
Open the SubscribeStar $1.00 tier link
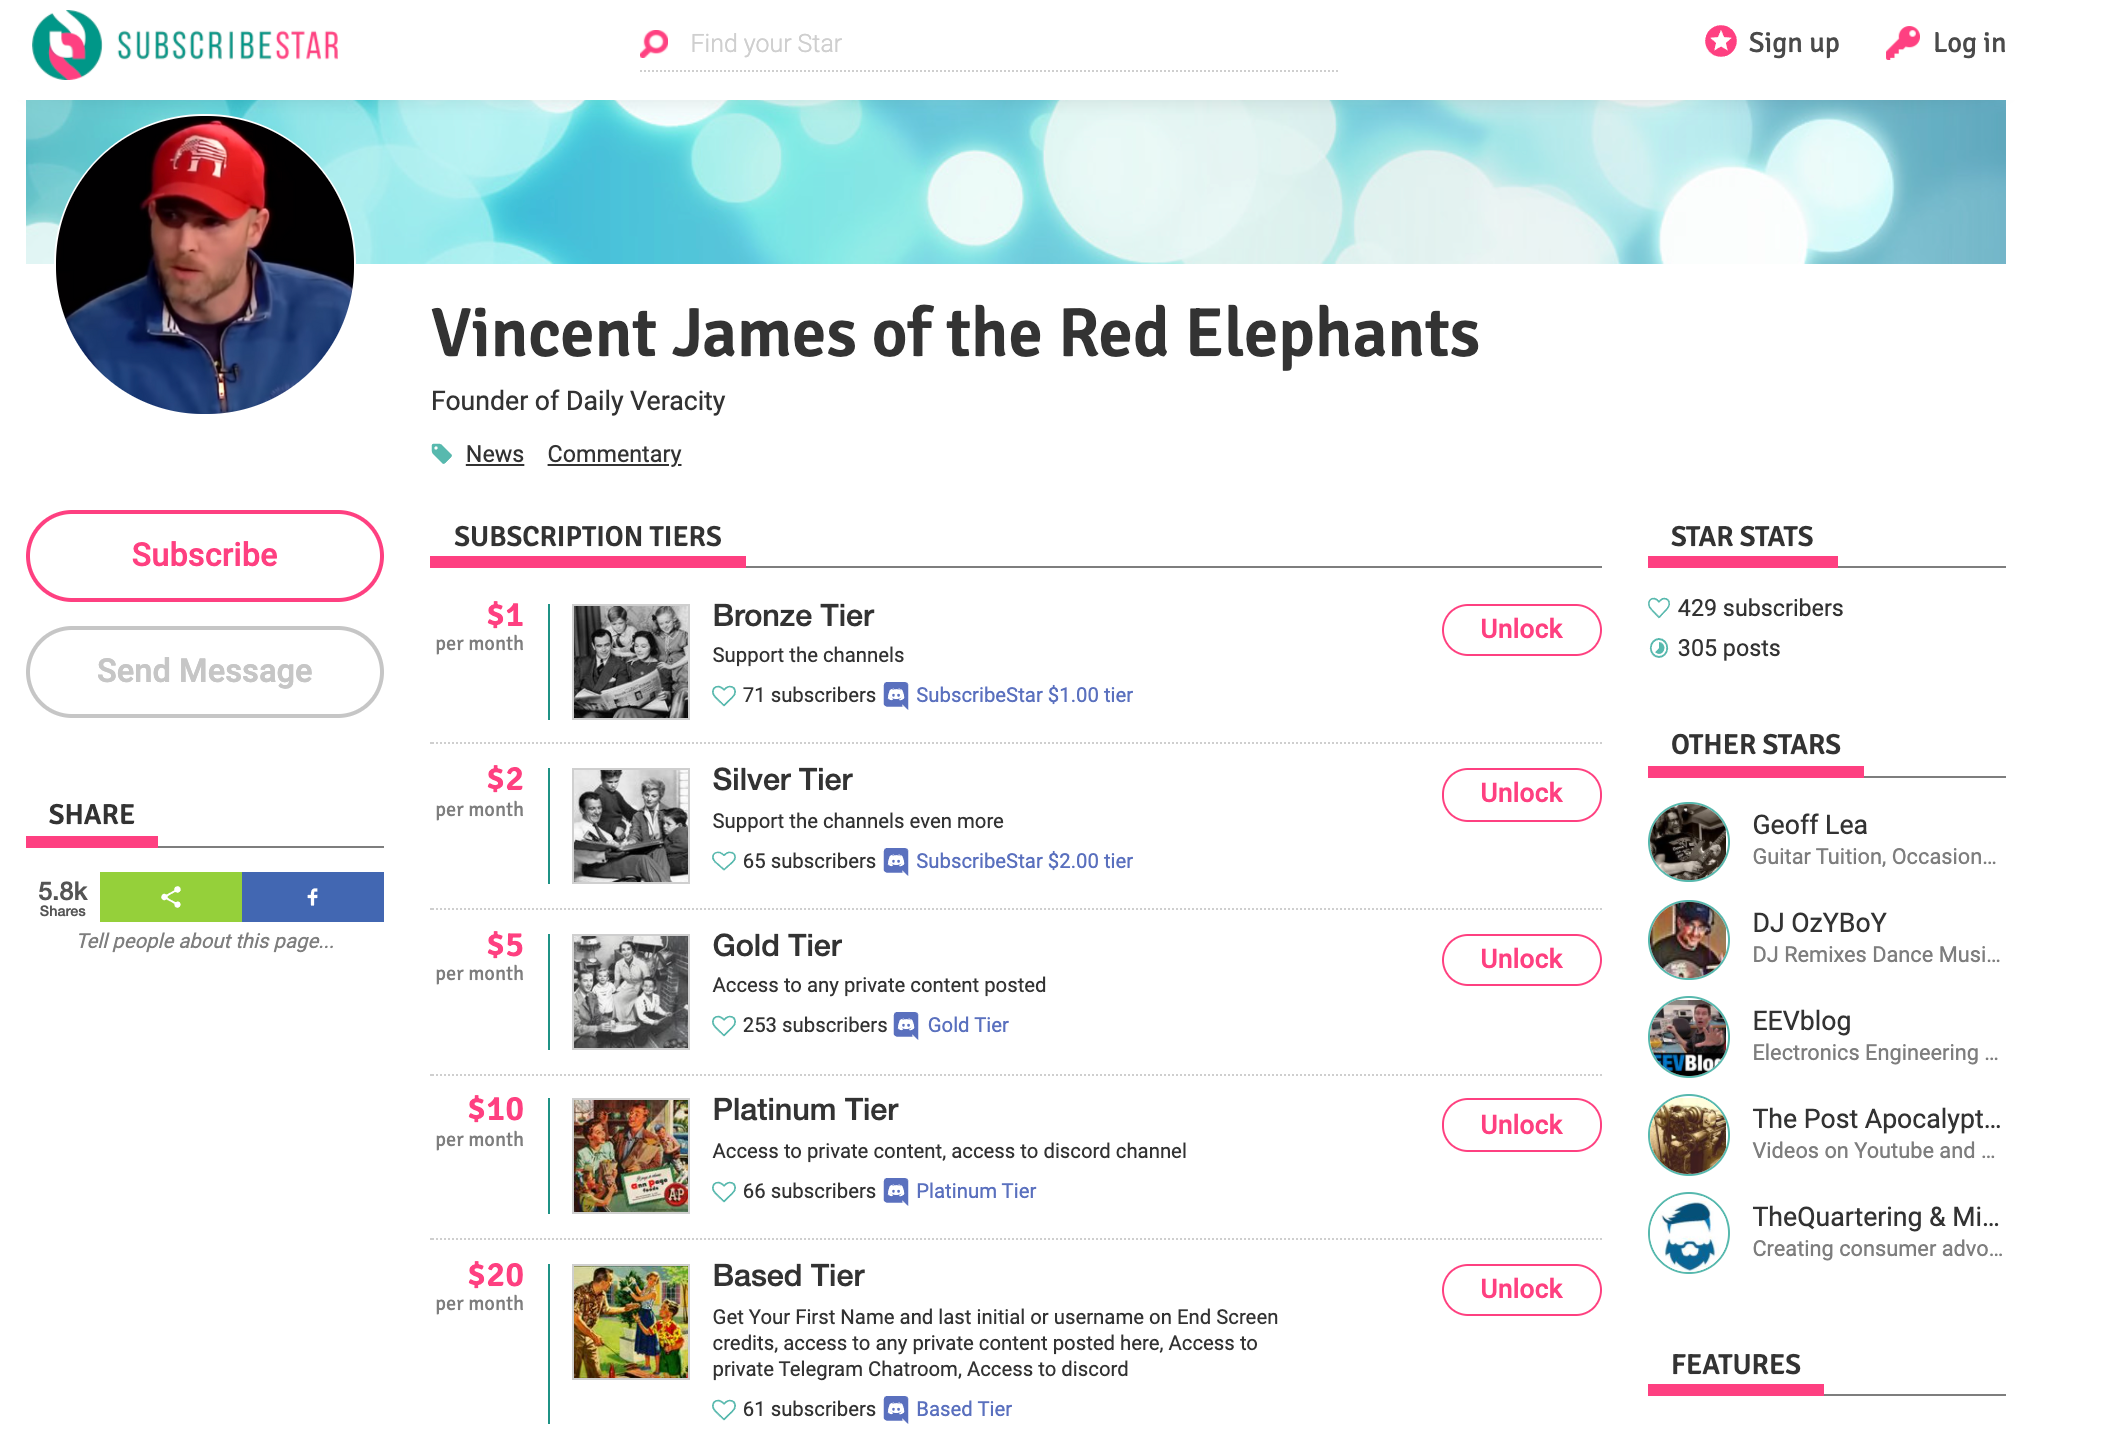[x=1025, y=694]
